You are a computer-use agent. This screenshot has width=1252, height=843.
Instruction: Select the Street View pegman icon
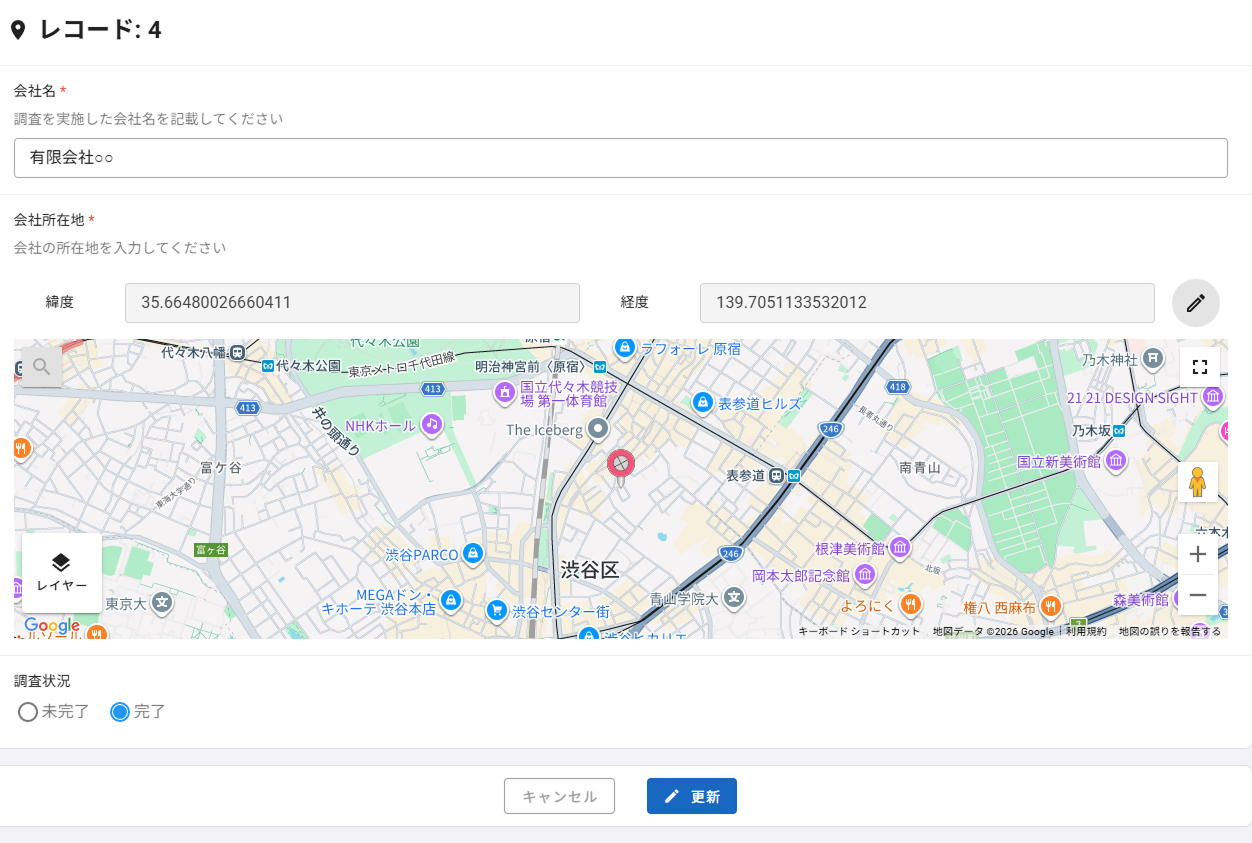tap(1197, 482)
